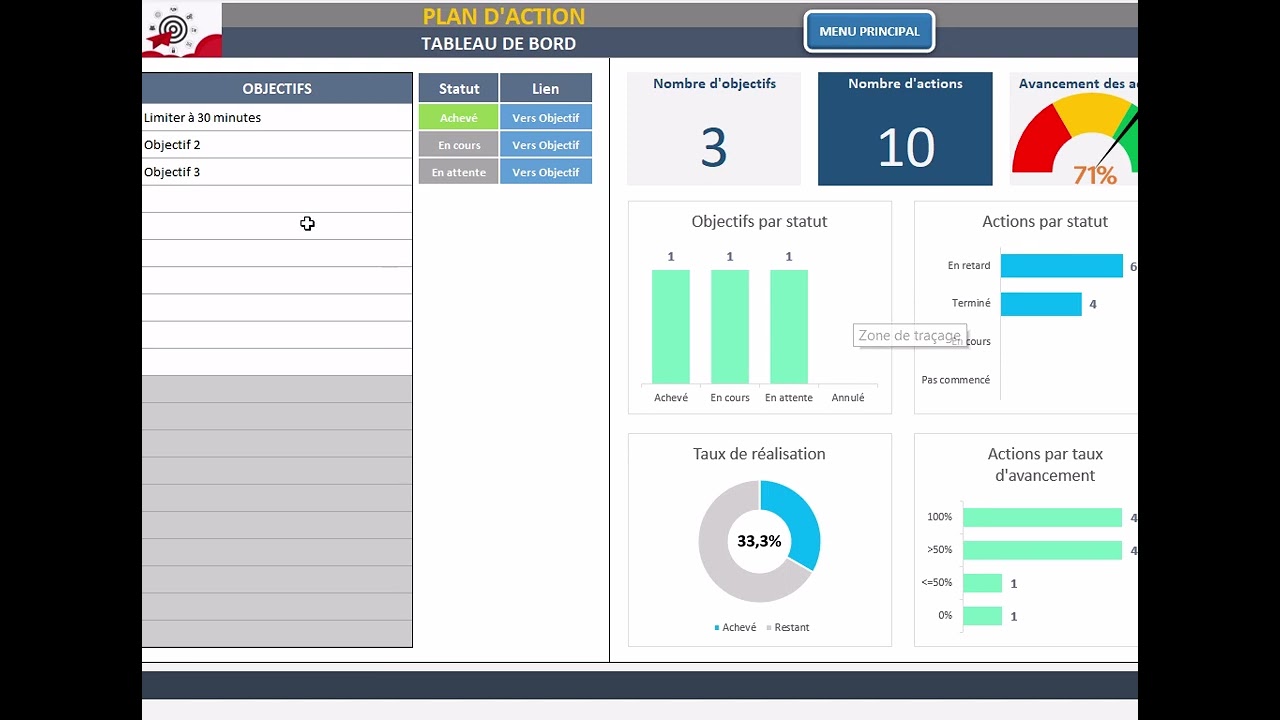Click the 100% progress bar
The width and height of the screenshot is (1280, 720).
[x=1042, y=518]
